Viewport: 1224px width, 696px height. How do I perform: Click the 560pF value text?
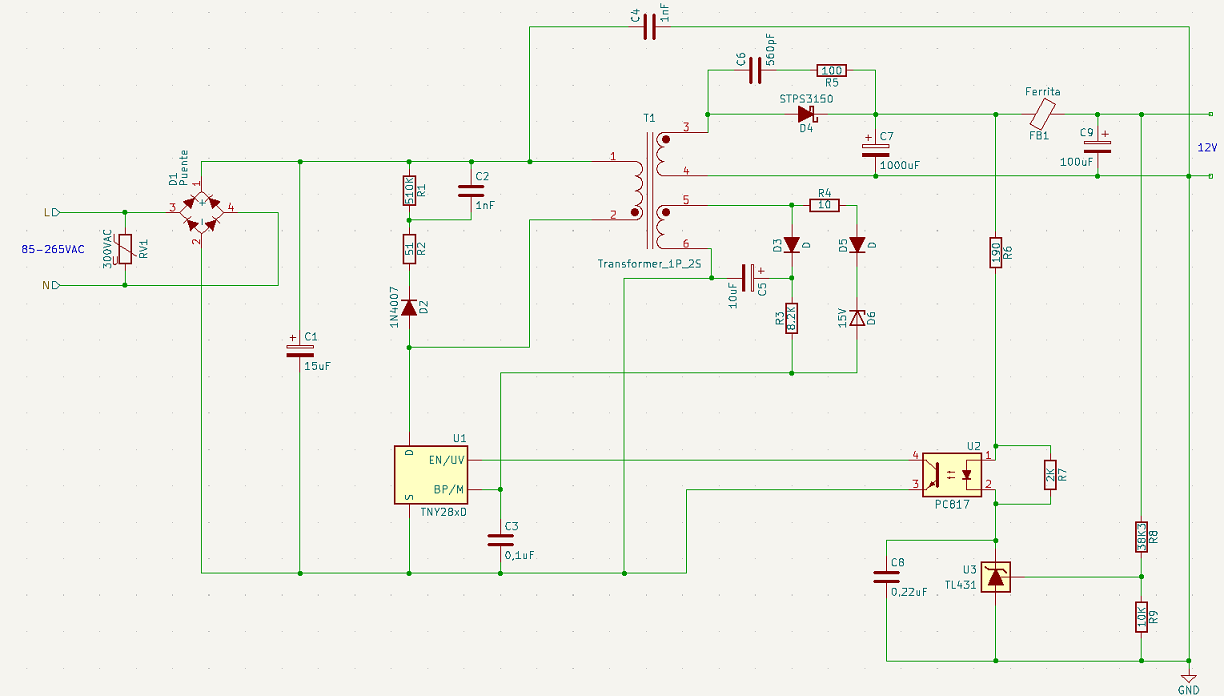pos(770,49)
